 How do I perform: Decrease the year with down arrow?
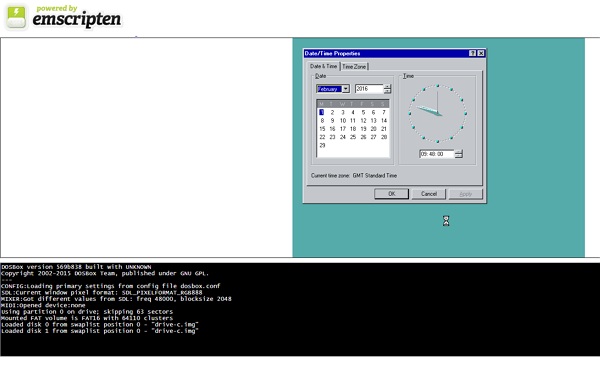[387, 91]
